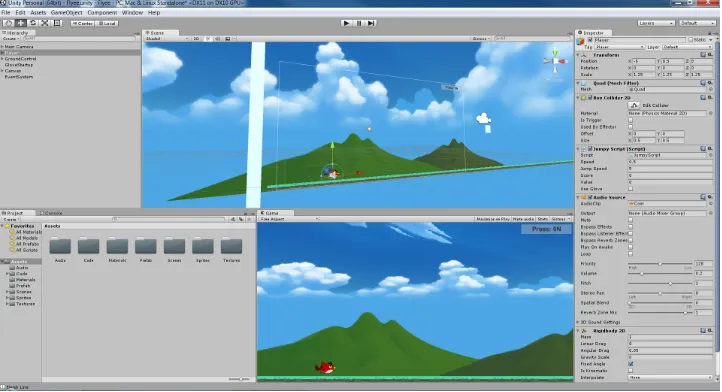This screenshot has height=392, width=722.
Task: Open the Default layout dropdown
Action: click(x=697, y=23)
